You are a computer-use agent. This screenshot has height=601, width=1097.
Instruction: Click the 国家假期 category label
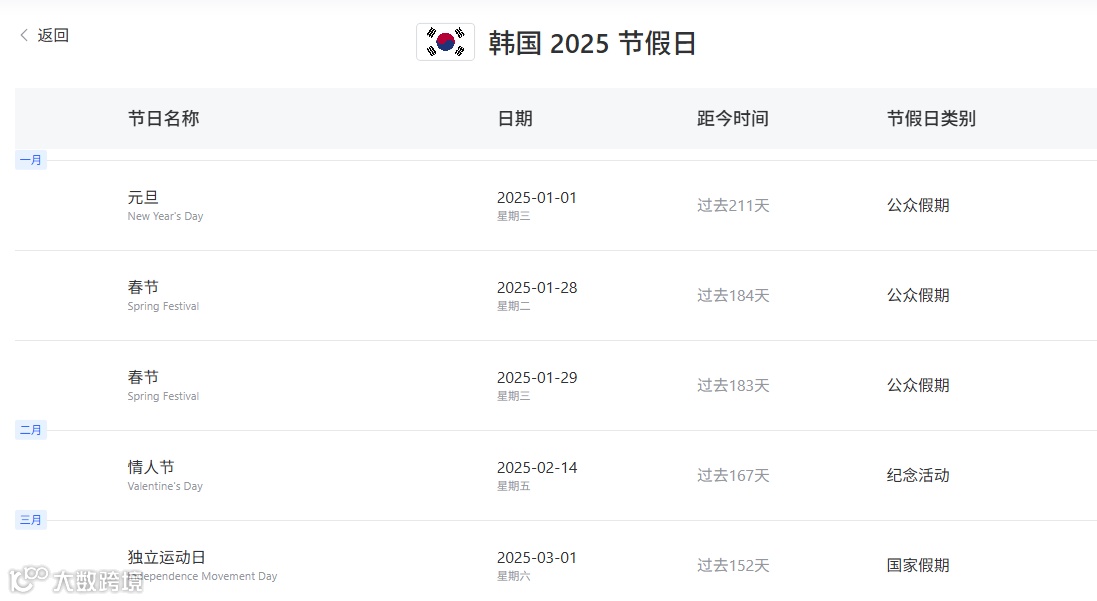pos(918,565)
